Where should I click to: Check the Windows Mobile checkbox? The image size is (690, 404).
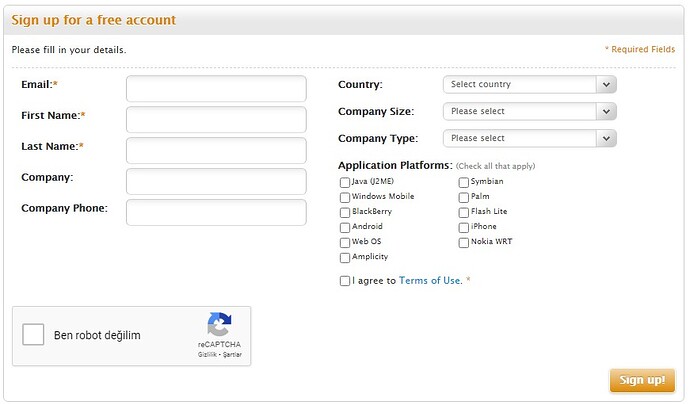(x=345, y=197)
